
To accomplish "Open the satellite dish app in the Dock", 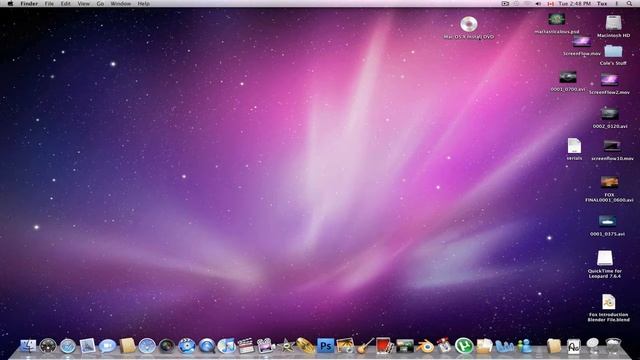I will point(593,346).
